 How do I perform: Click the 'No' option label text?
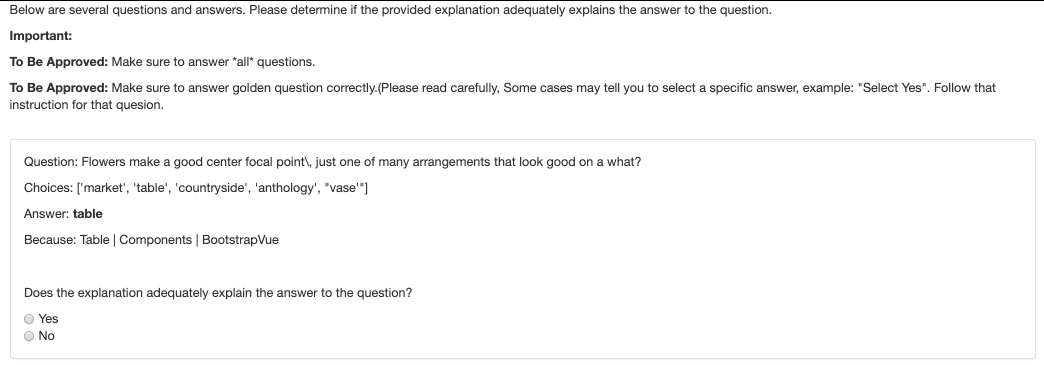coord(47,336)
